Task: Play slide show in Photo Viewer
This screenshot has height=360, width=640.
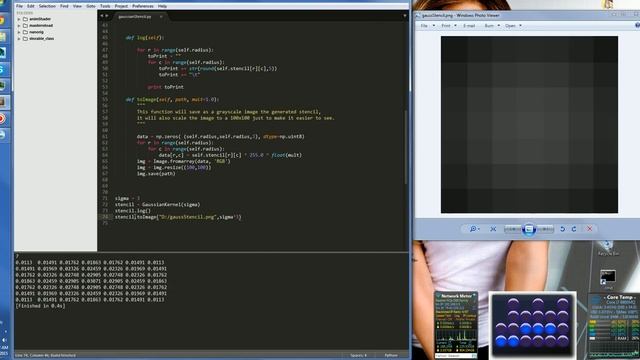Action: point(529,229)
